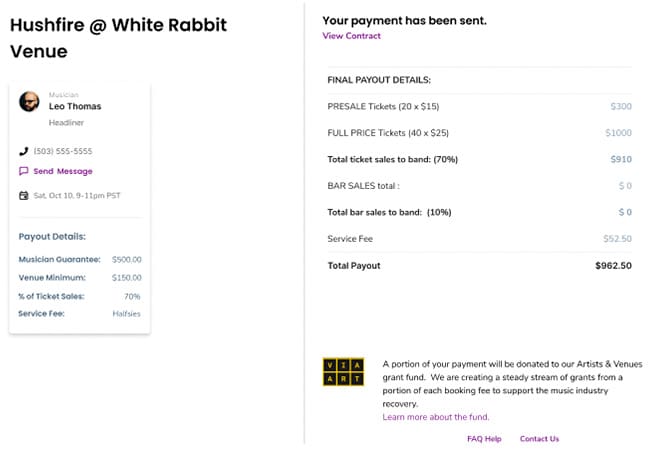653x476 pixels.
Task: Click the chat bubble message icon
Action: [24, 171]
